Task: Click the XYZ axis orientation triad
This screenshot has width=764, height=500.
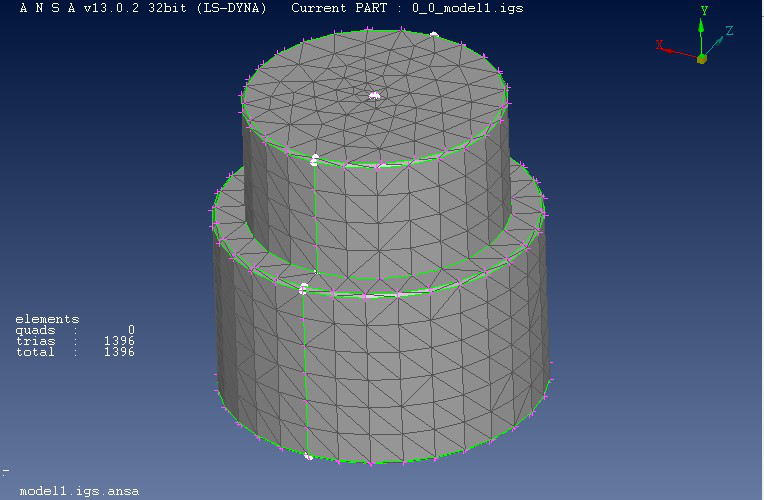Action: tap(695, 35)
